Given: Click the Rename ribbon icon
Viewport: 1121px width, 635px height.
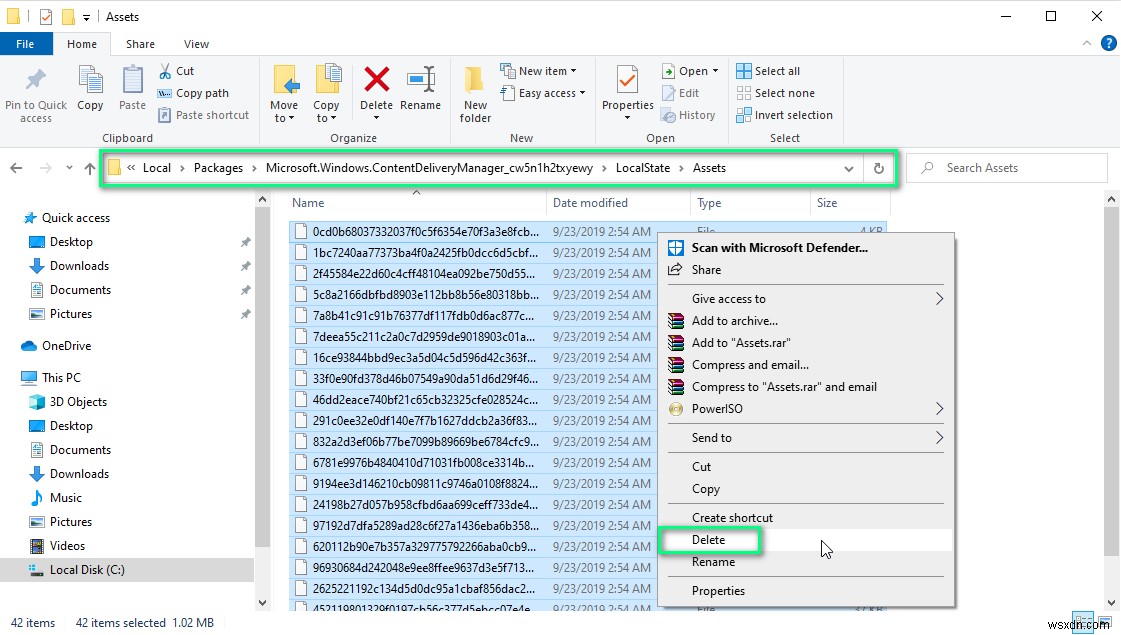Looking at the screenshot, I should (420, 80).
